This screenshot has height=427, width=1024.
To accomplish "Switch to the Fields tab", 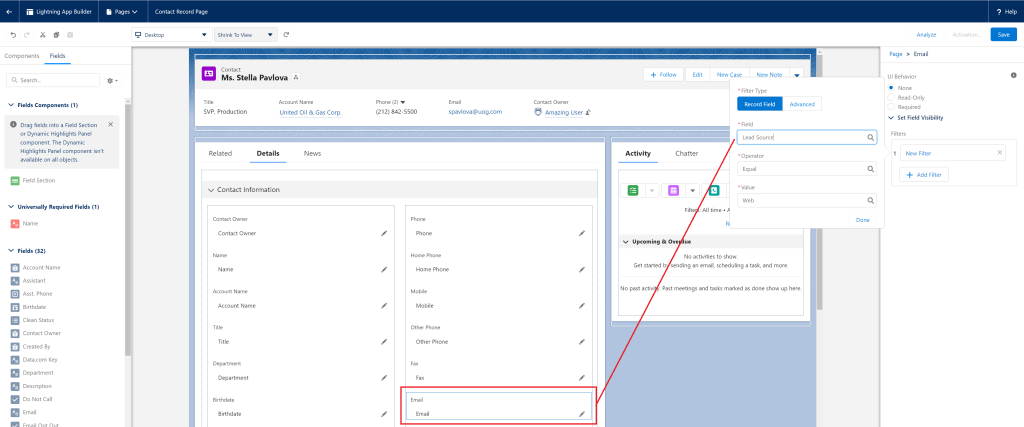I will pos(57,56).
